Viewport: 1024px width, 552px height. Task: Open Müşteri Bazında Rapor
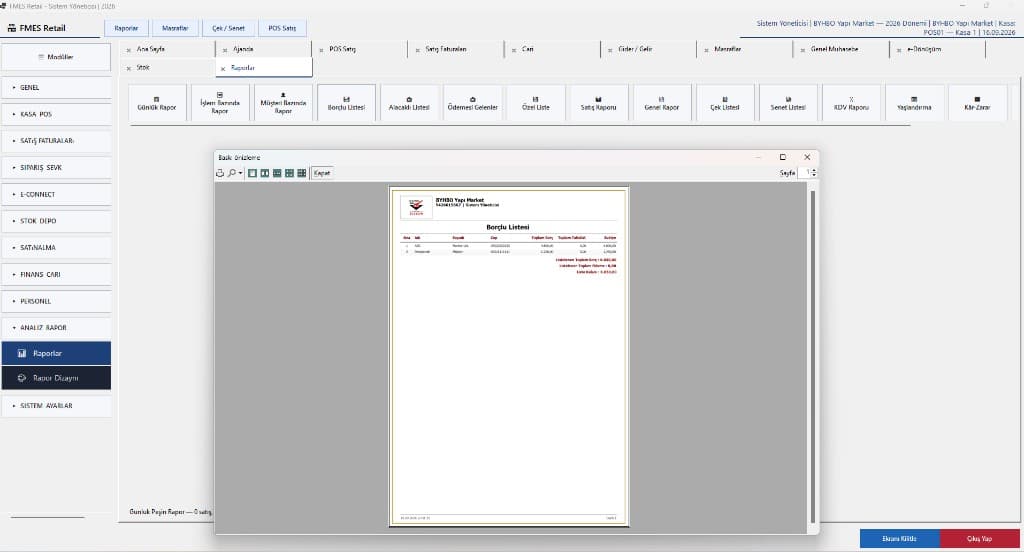(x=283, y=103)
